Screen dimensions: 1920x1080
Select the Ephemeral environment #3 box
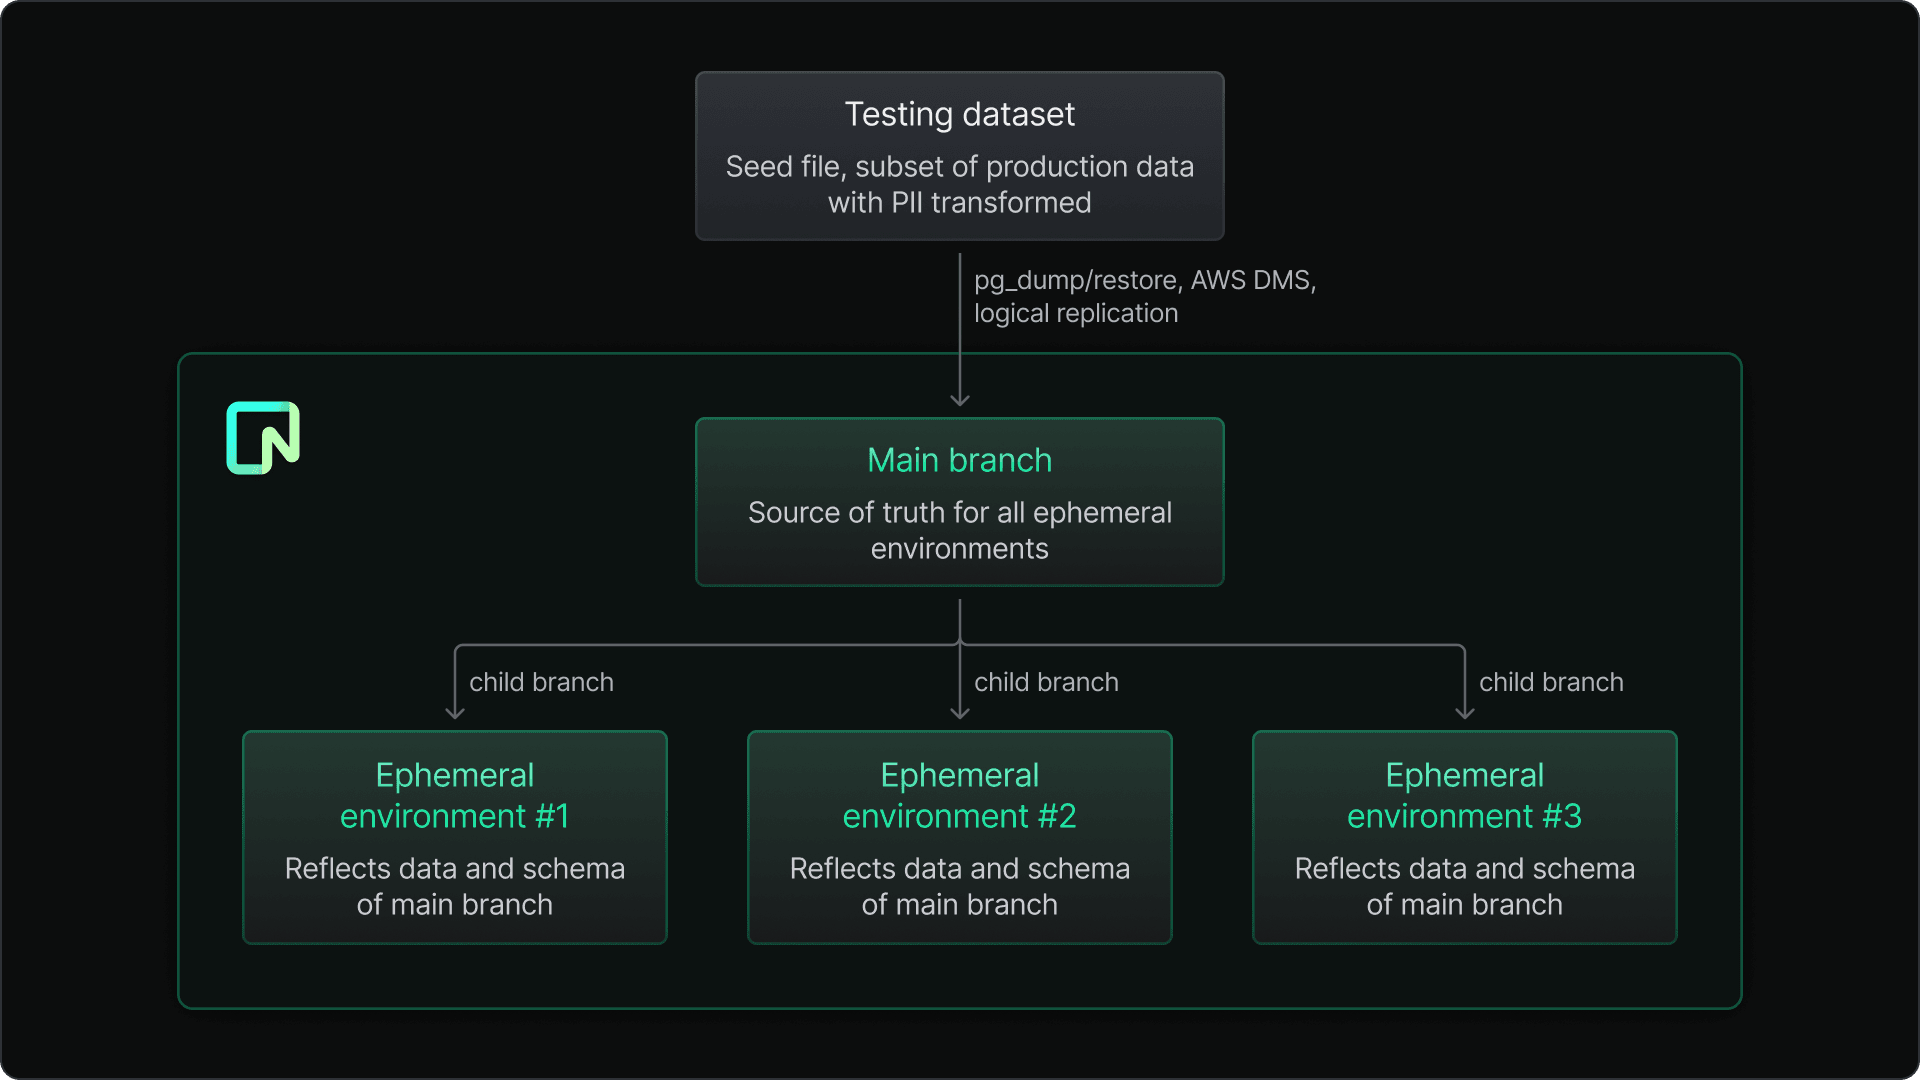tap(1464, 836)
